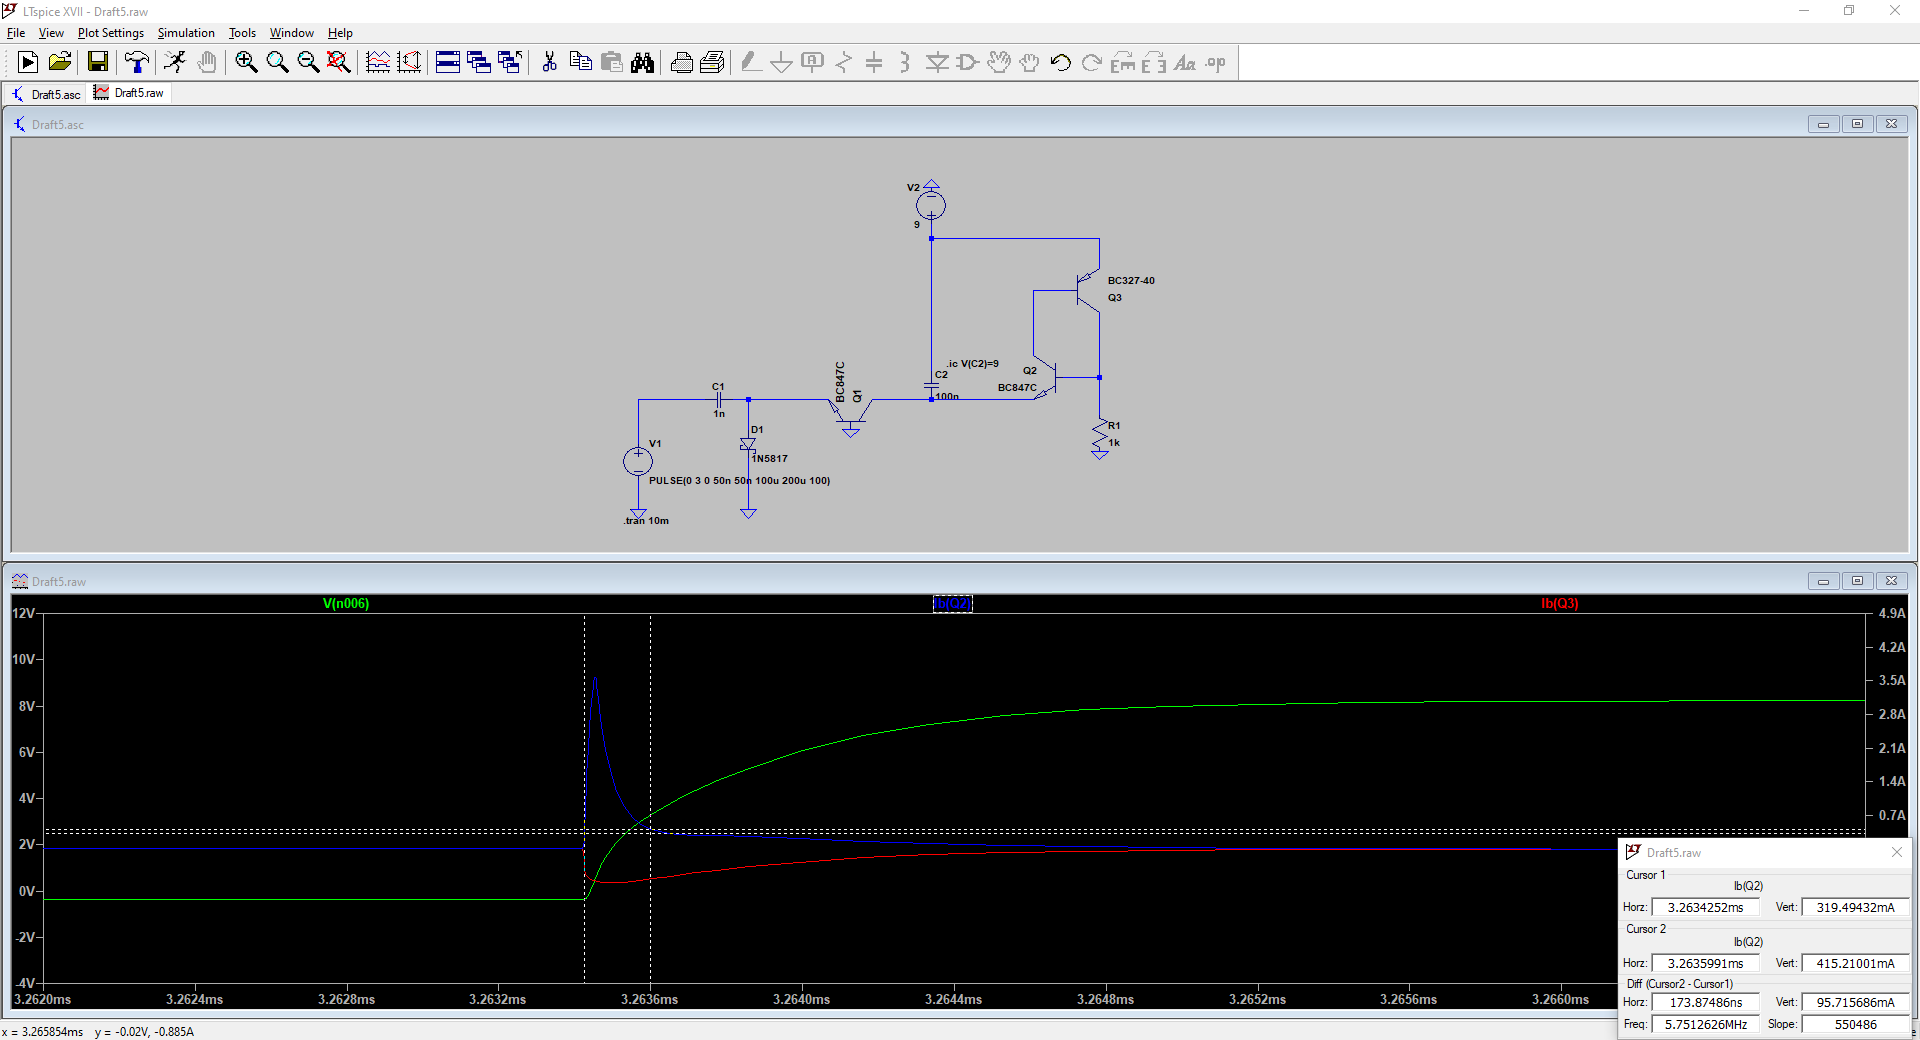Screen dimensions: 1920x1040
Task: Save with the floppy disk icon
Action: [98, 62]
